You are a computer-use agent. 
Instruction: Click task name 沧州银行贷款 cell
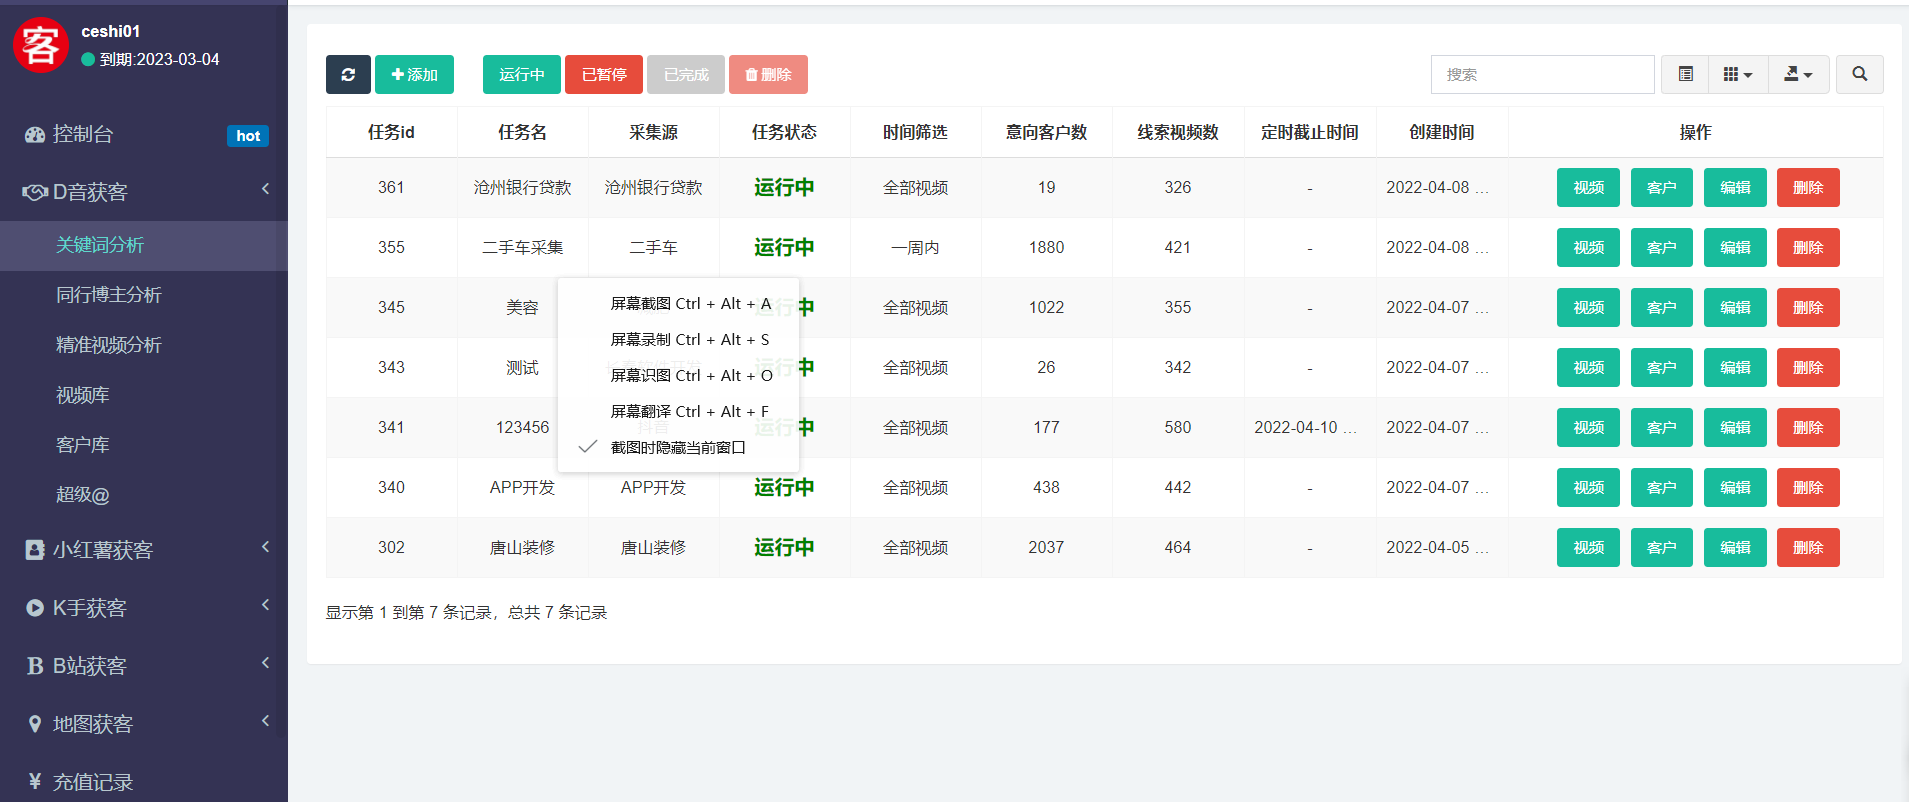point(522,188)
